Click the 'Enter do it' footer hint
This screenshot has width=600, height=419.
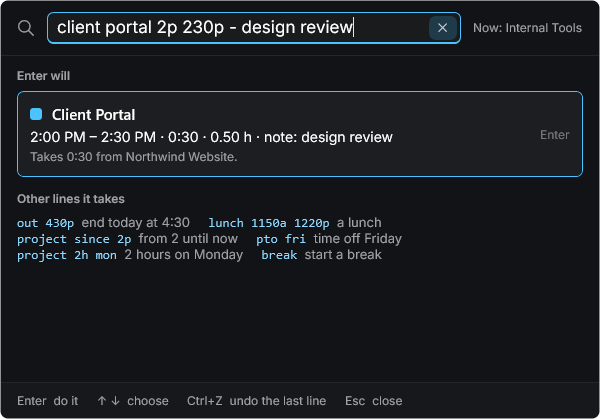pos(47,401)
